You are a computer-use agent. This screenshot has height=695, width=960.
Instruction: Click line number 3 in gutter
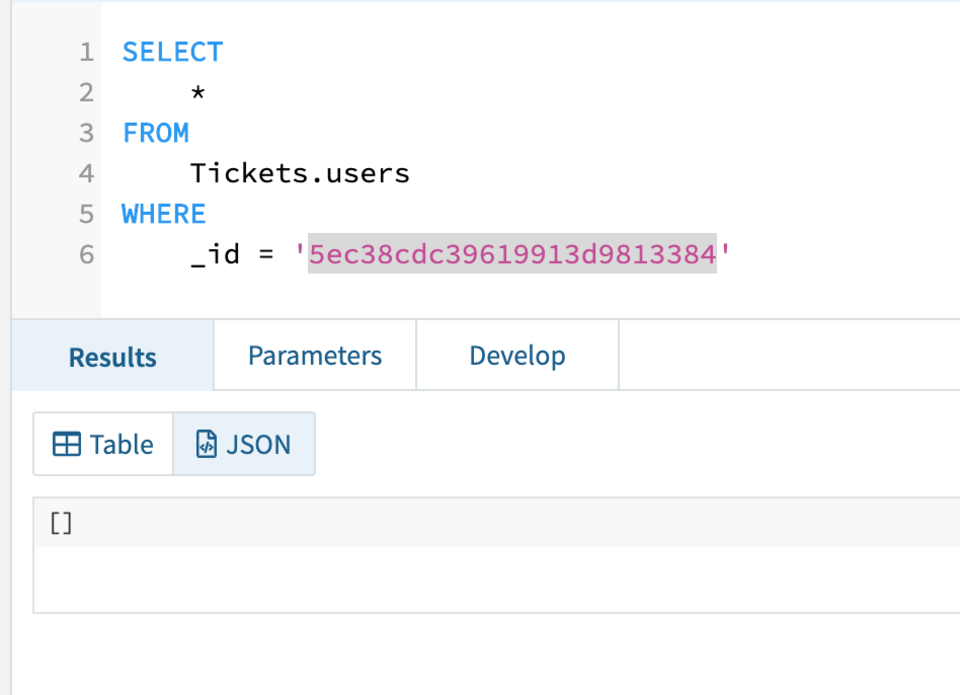86,133
